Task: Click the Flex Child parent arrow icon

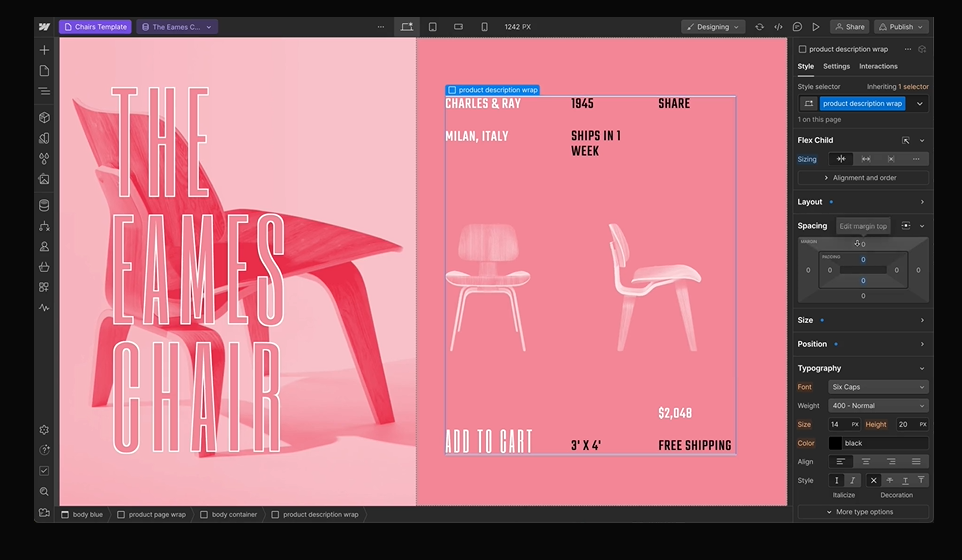Action: point(906,140)
